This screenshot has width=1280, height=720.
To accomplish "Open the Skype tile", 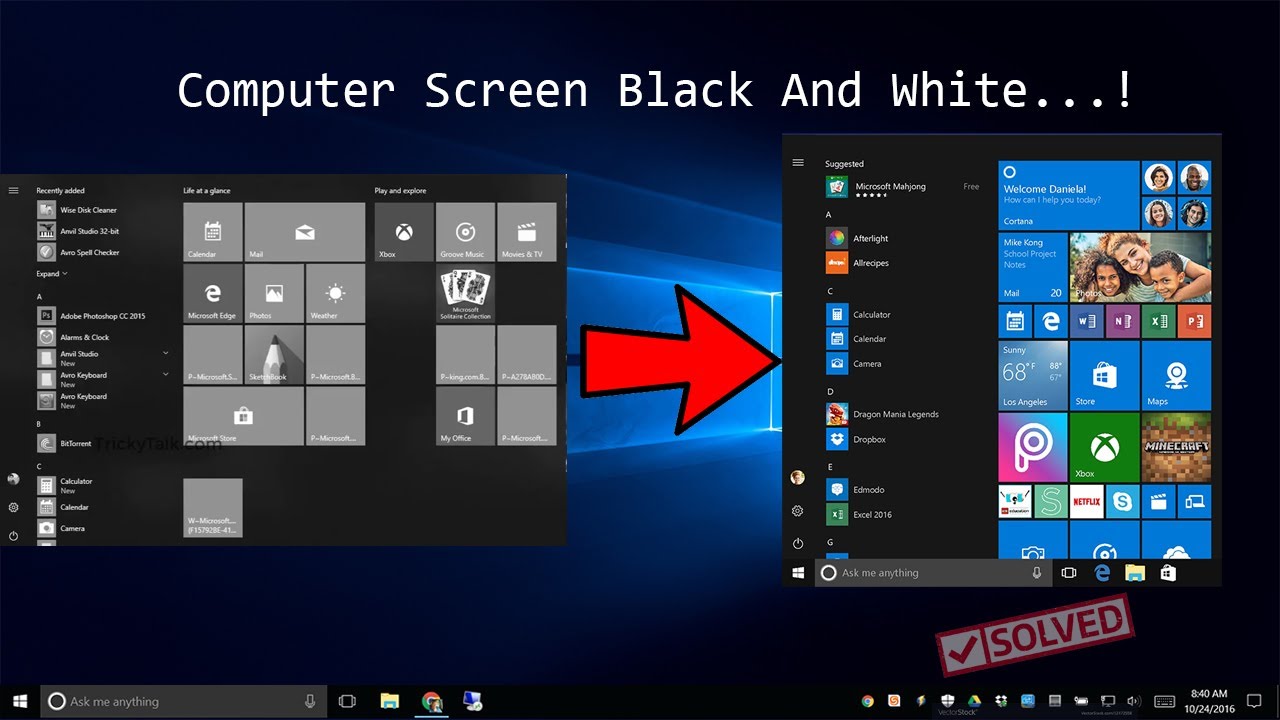I will click(x=1122, y=501).
